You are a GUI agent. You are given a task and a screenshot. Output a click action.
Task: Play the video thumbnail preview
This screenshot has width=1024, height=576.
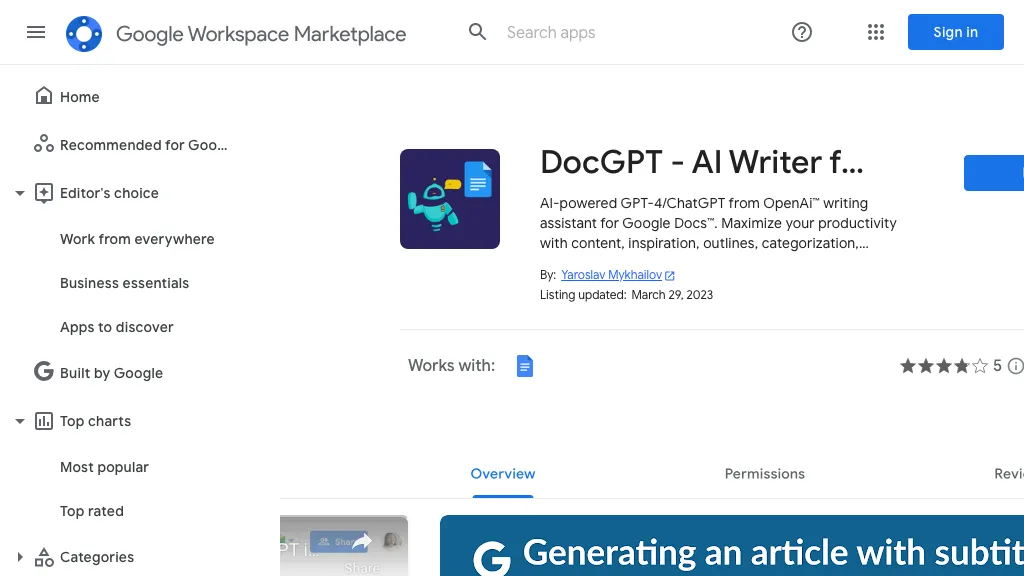coord(344,545)
